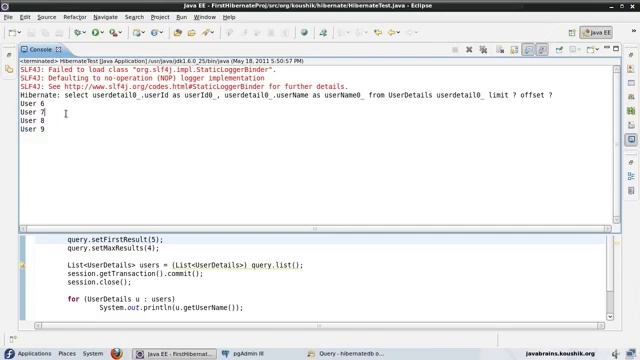Click the Debug toolbar icon
640x360 pixels.
click(x=77, y=33)
